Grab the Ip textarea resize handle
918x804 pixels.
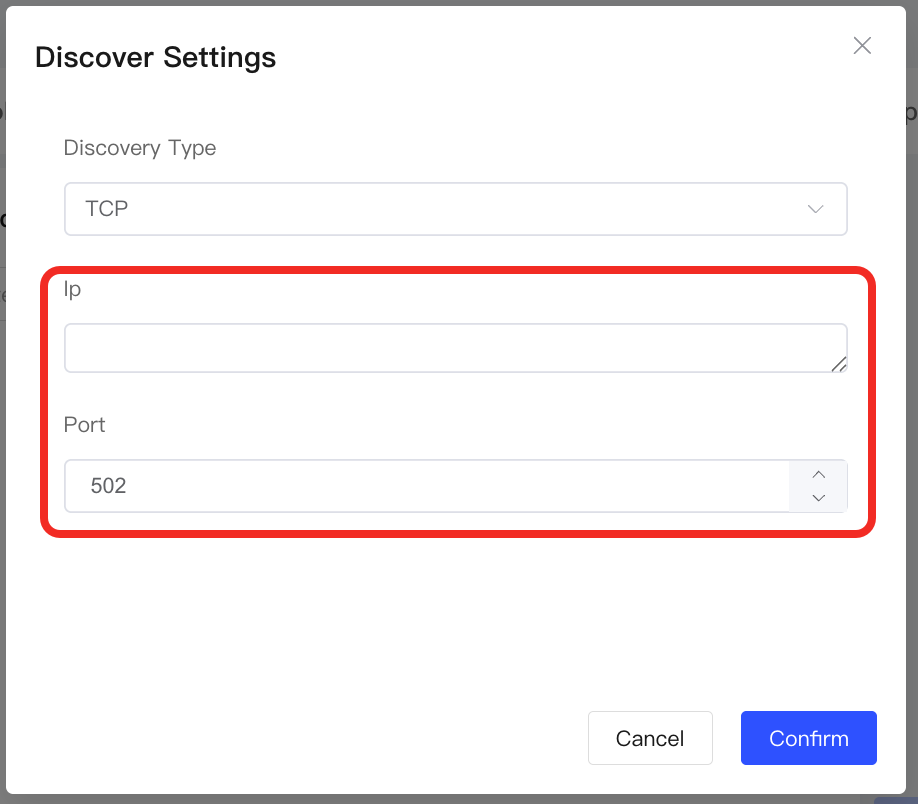(839, 364)
